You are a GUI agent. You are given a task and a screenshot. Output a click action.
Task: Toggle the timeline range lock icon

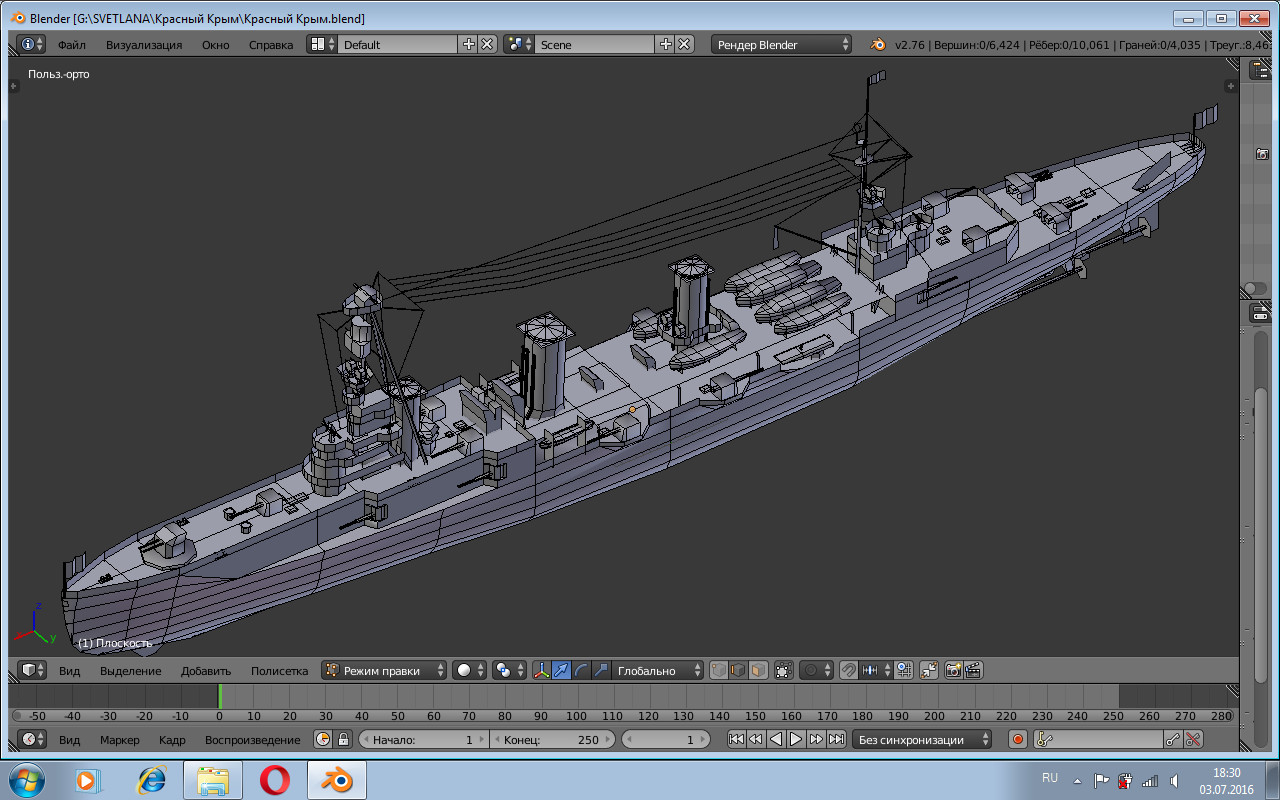343,739
